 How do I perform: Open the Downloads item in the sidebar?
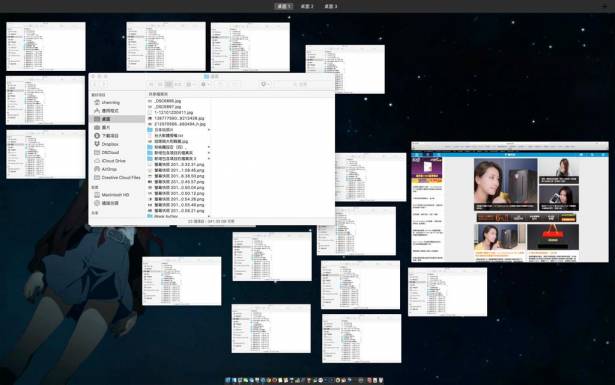click(110, 136)
